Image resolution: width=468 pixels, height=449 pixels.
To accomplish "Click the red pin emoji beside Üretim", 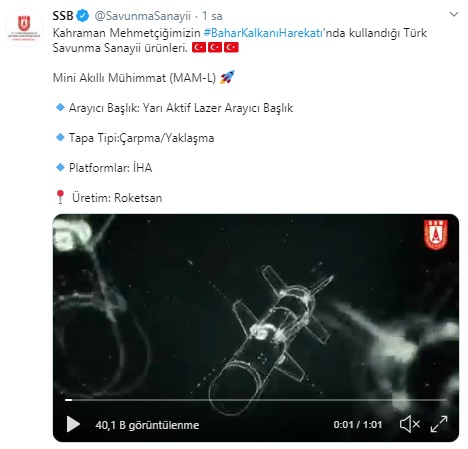I will pos(60,197).
